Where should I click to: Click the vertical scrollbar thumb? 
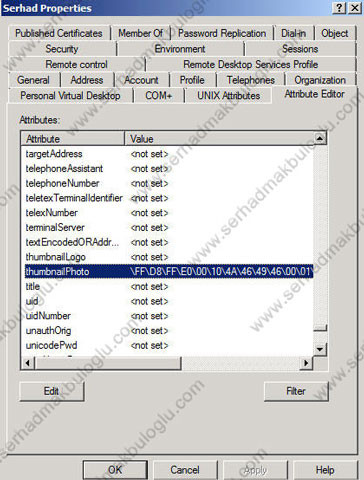[320, 328]
